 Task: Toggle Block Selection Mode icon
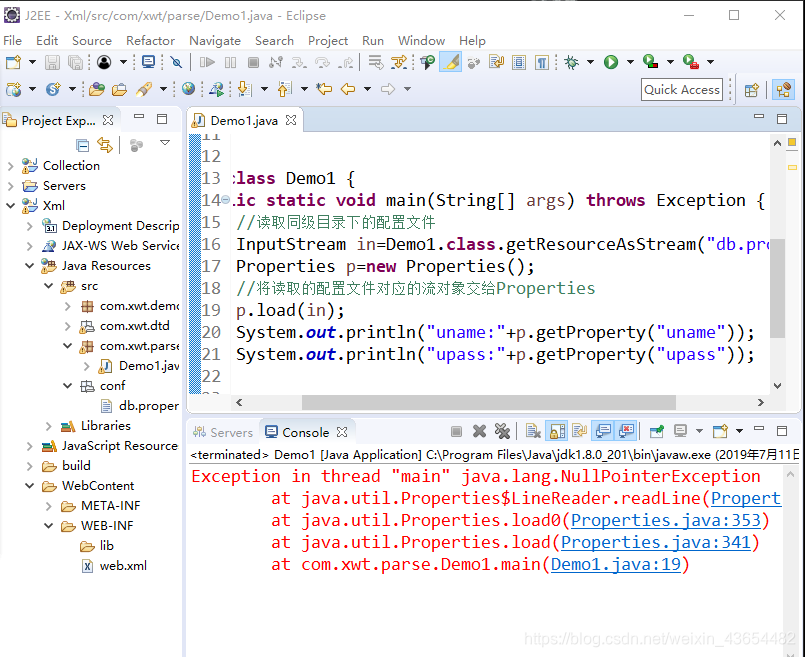point(519,62)
